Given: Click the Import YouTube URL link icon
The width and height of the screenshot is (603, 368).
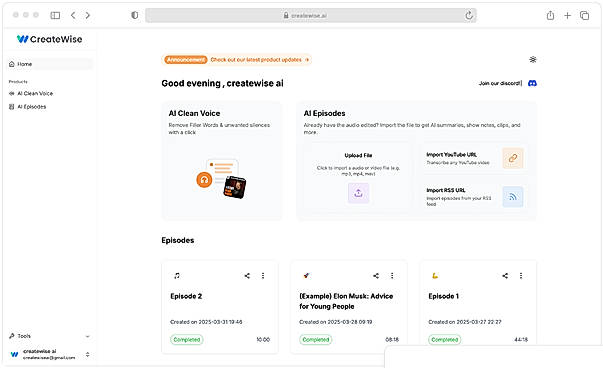Looking at the screenshot, I should coord(513,158).
